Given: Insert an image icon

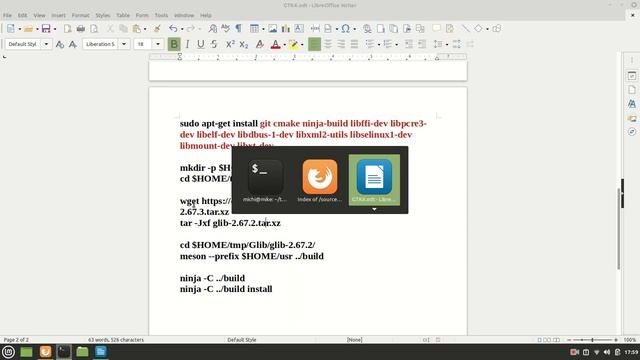Looking at the screenshot, I should coord(273,29).
